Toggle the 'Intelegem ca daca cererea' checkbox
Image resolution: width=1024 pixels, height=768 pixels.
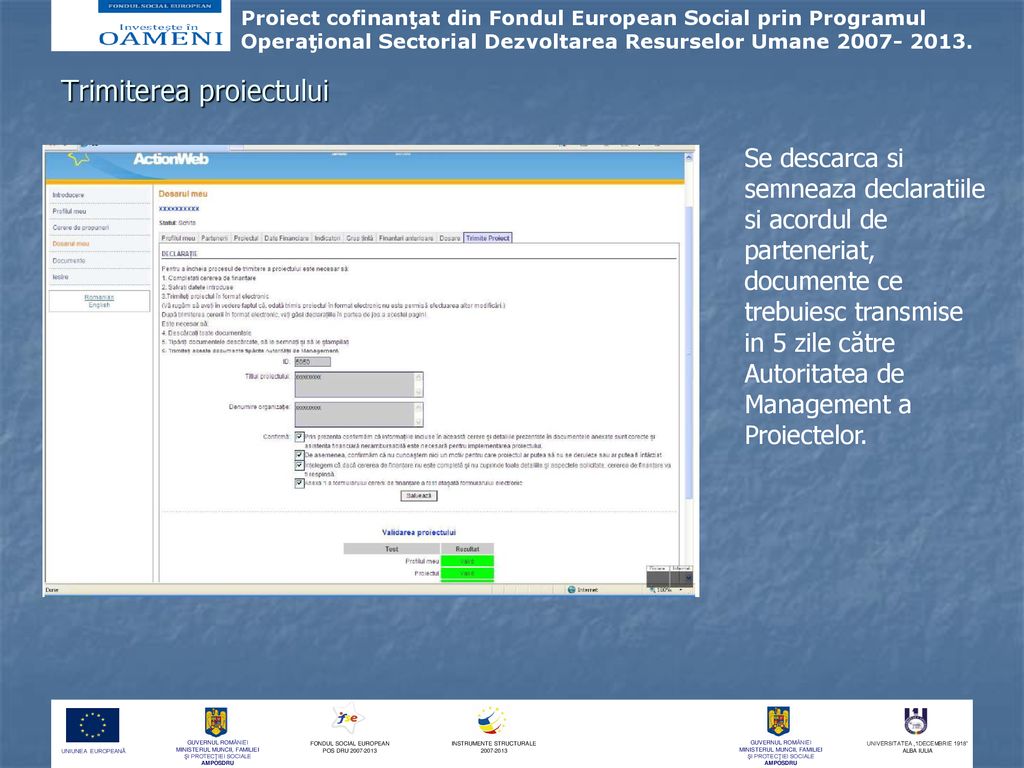pos(299,466)
